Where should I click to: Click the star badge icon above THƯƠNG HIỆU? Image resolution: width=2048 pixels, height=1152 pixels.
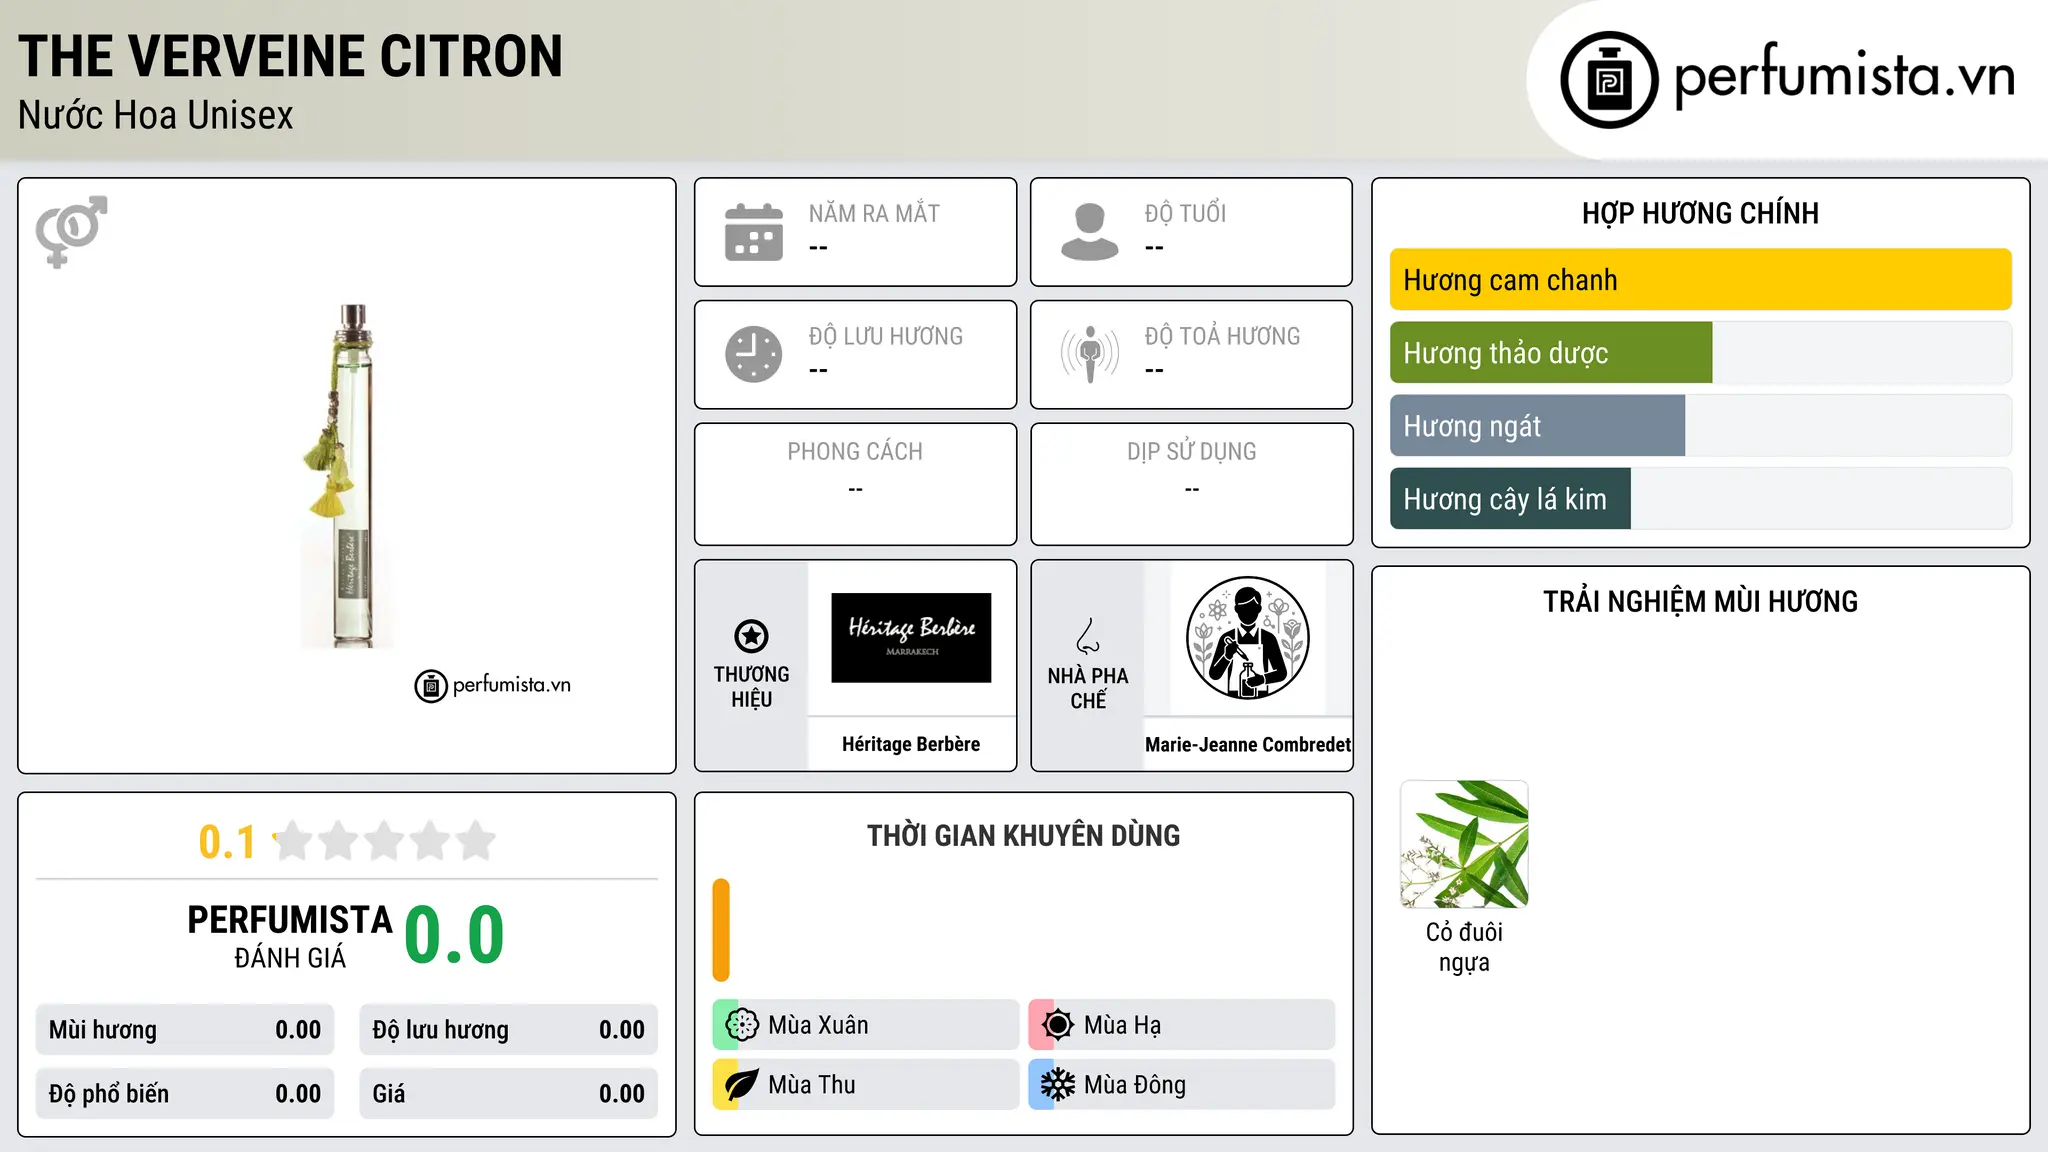(x=751, y=636)
